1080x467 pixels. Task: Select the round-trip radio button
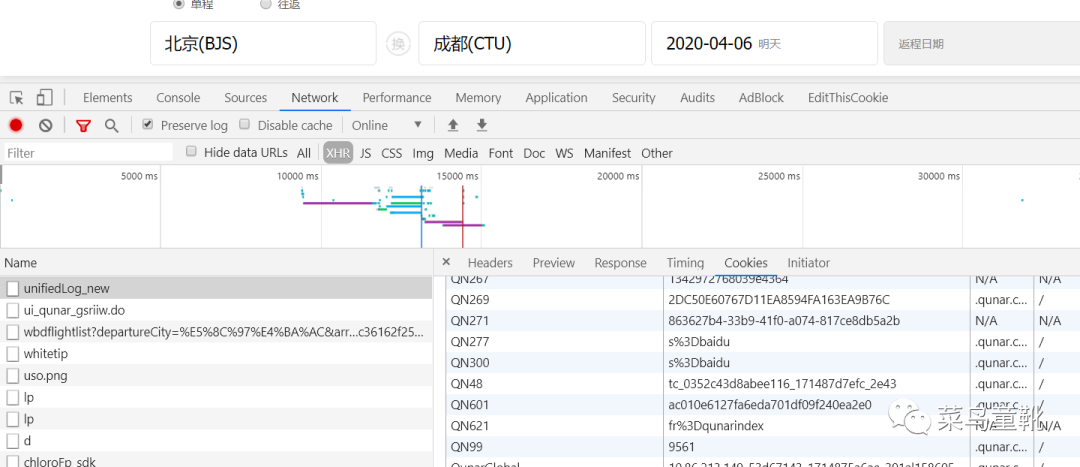pos(266,3)
